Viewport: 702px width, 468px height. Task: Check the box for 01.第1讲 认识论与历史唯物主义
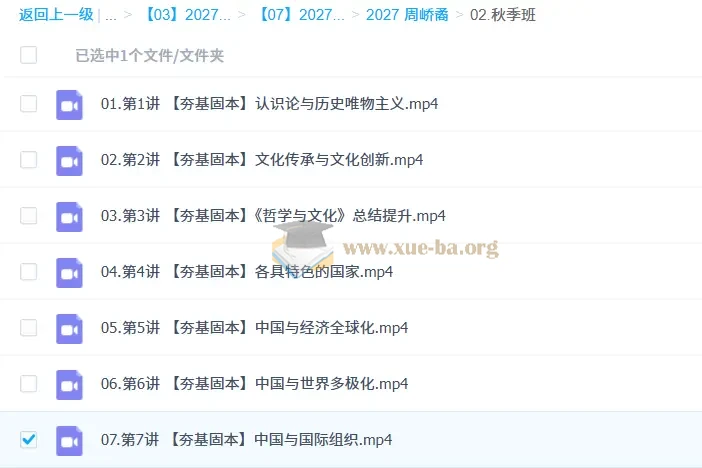coord(29,103)
